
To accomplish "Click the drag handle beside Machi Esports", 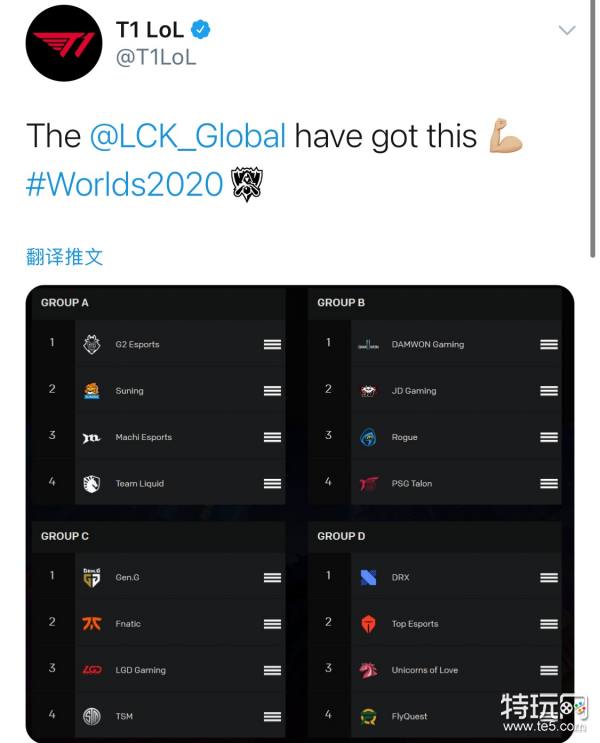I will click(x=272, y=437).
